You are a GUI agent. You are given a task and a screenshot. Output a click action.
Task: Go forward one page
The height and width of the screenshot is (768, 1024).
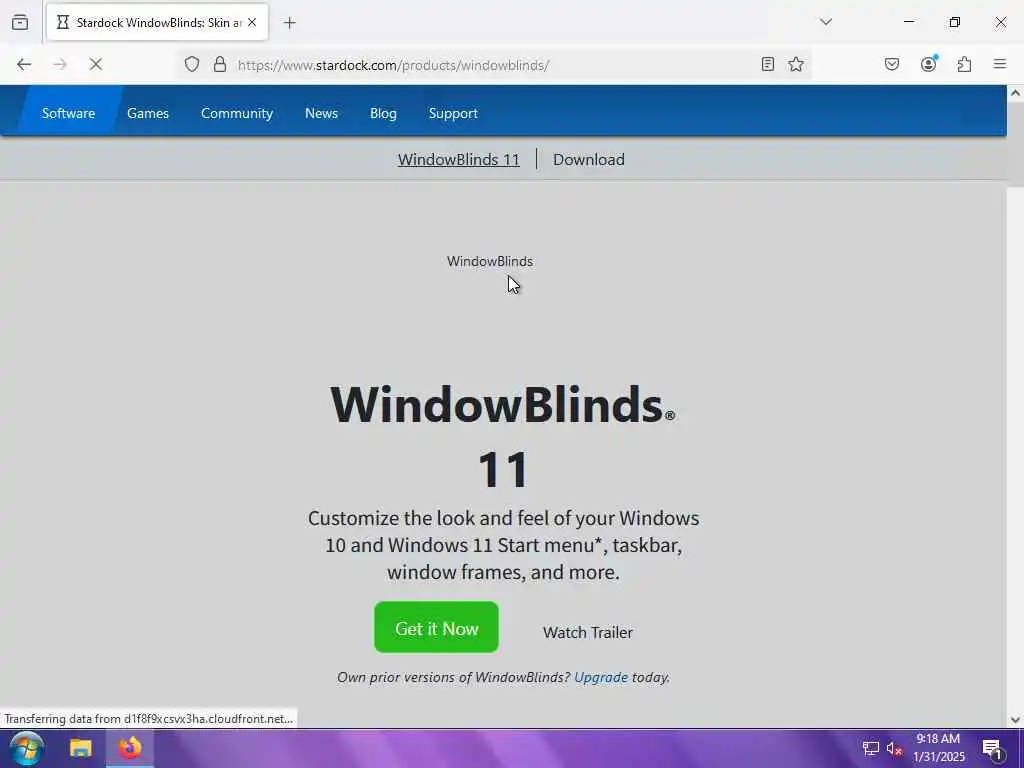[59, 64]
